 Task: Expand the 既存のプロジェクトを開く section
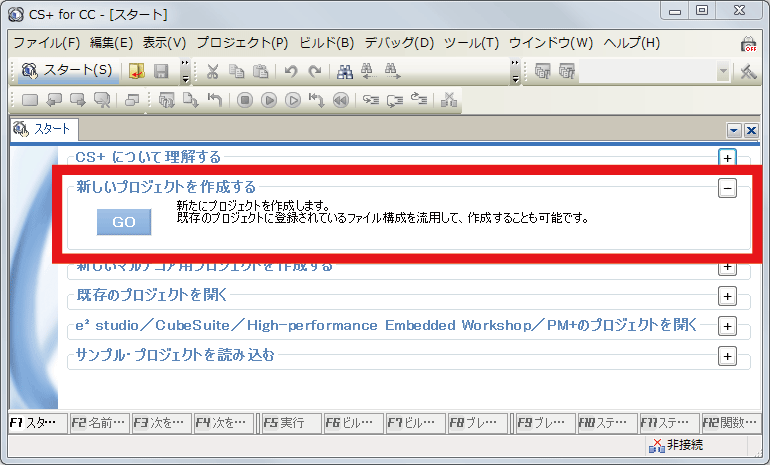[727, 297]
